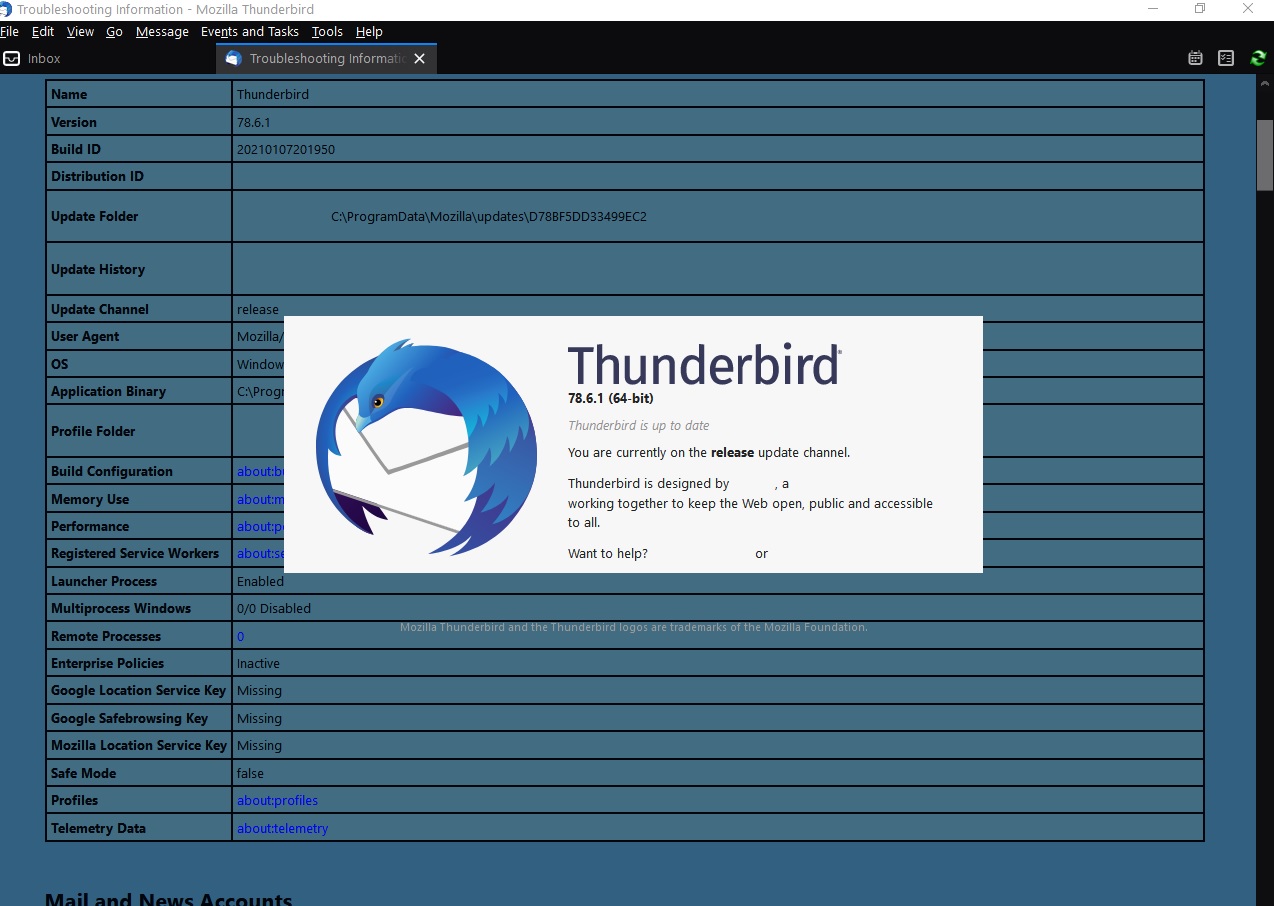Screen dimensions: 1274x906
Task: Open the Go menu
Action: [115, 32]
